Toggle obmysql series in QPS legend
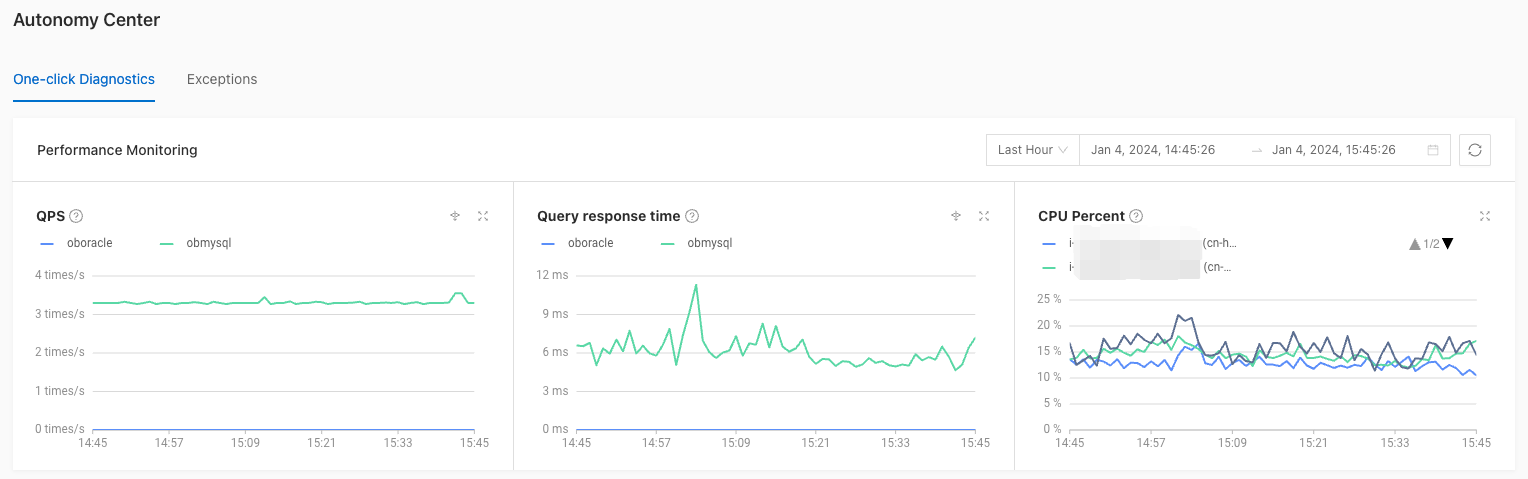Image resolution: width=1528 pixels, height=479 pixels. pyautogui.click(x=195, y=243)
